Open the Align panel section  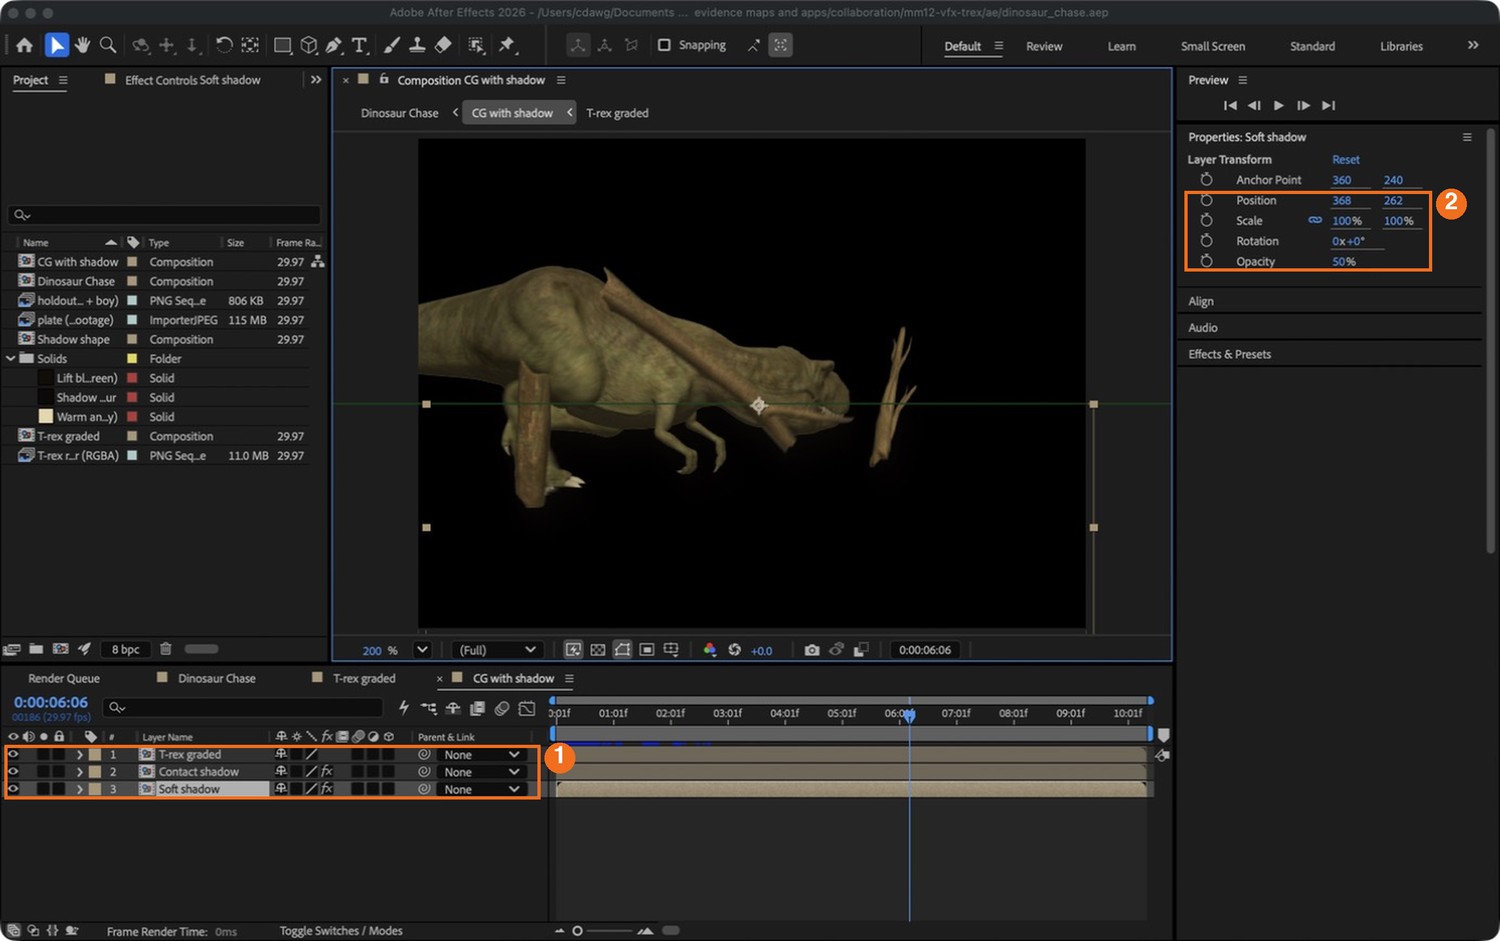coord(1200,301)
